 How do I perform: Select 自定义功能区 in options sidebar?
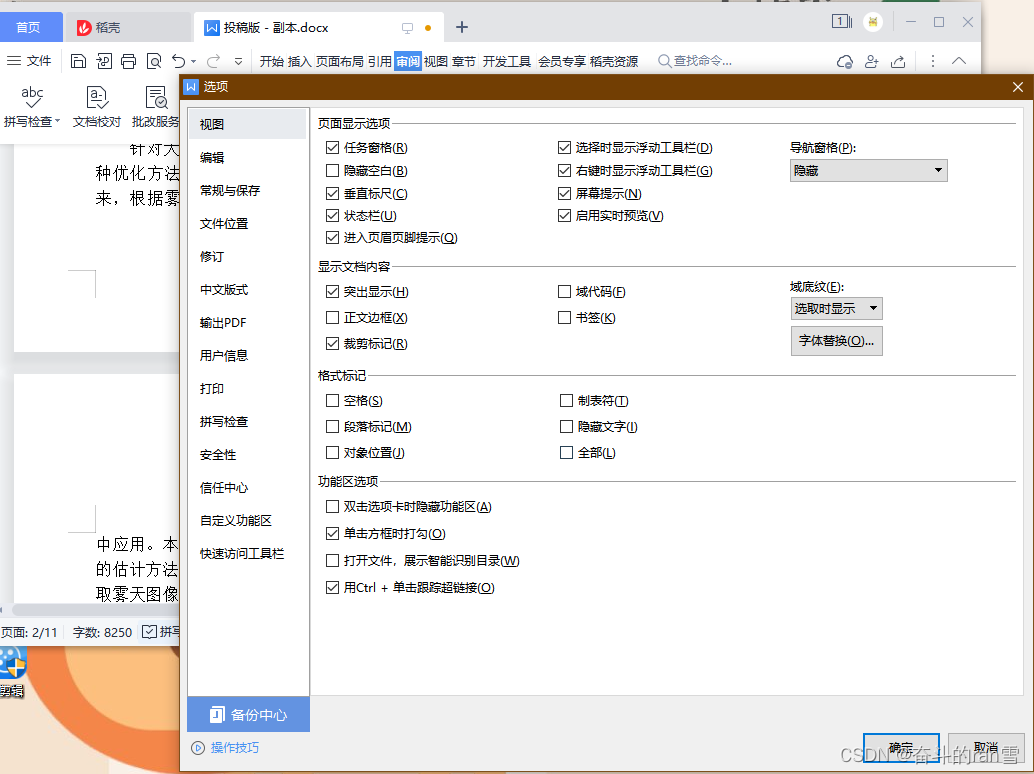pos(247,520)
